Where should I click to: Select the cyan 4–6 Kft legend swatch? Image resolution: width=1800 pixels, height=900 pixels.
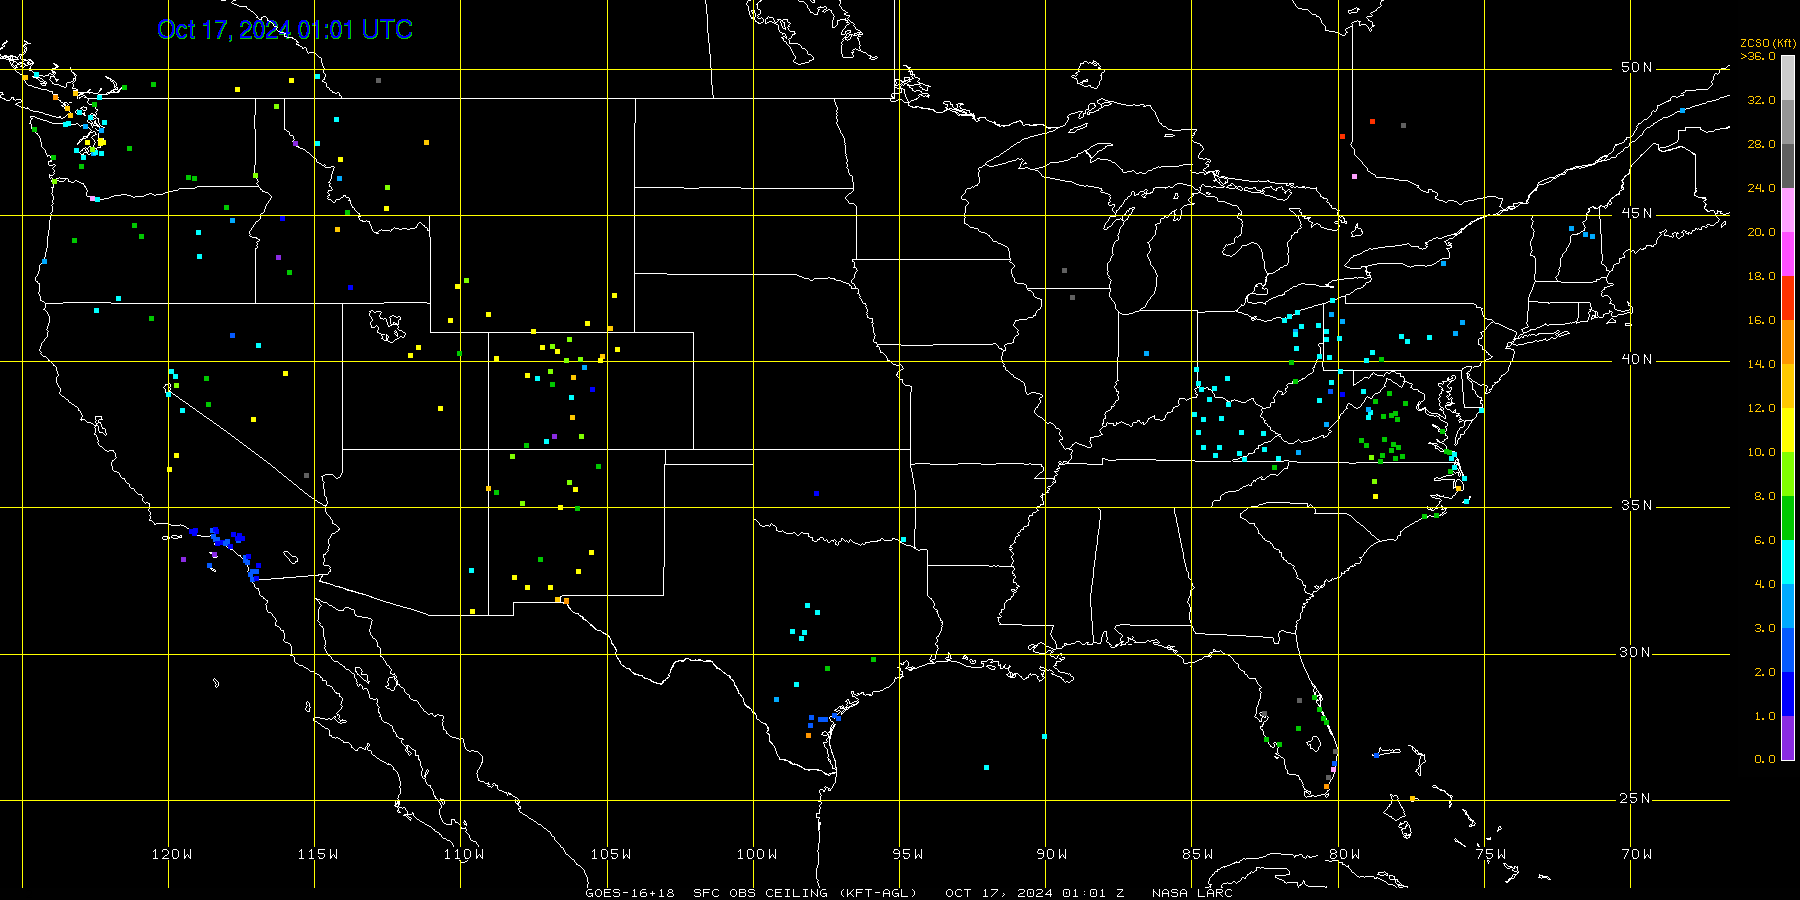(1788, 562)
